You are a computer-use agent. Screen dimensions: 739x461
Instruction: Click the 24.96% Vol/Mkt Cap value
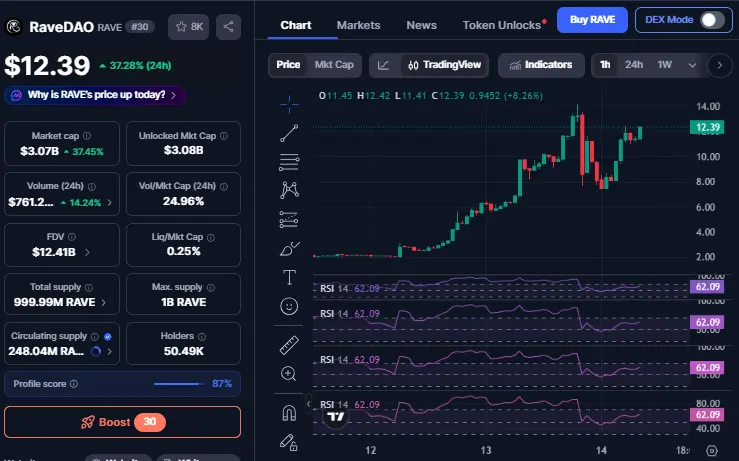183,201
